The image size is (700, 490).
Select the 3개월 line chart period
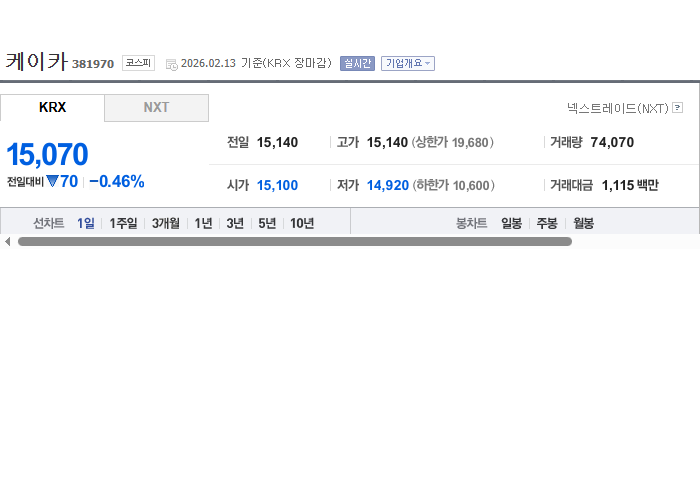point(166,223)
